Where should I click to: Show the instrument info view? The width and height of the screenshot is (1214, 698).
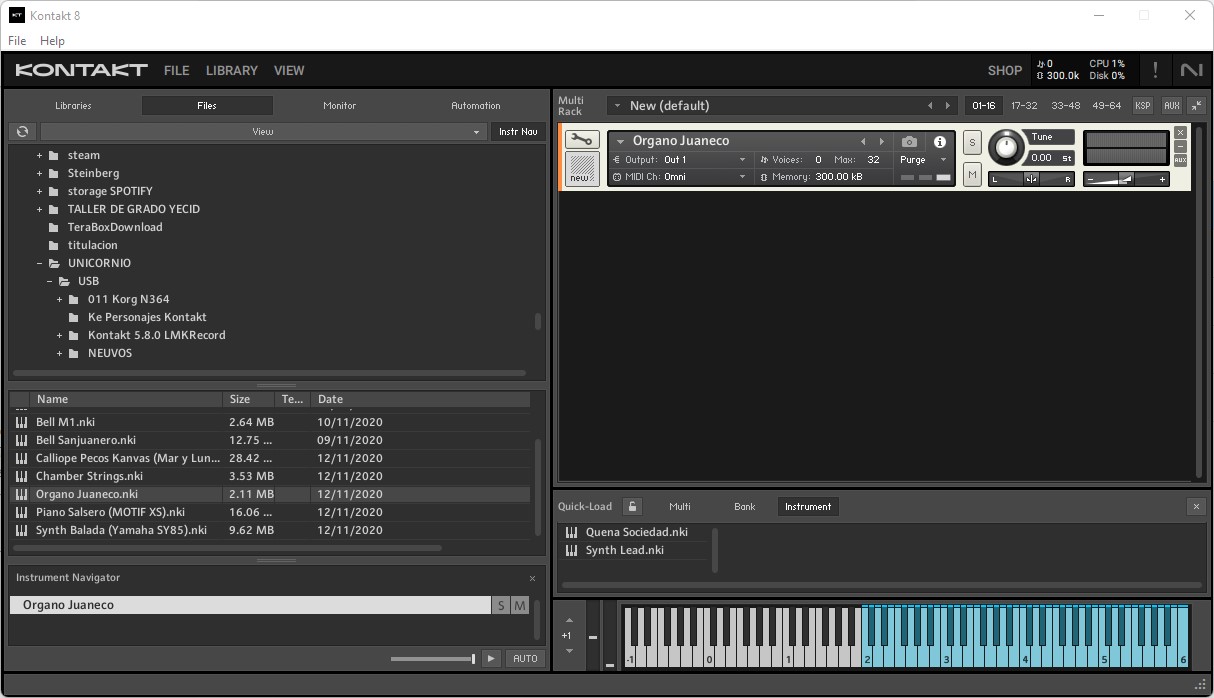pos(940,142)
